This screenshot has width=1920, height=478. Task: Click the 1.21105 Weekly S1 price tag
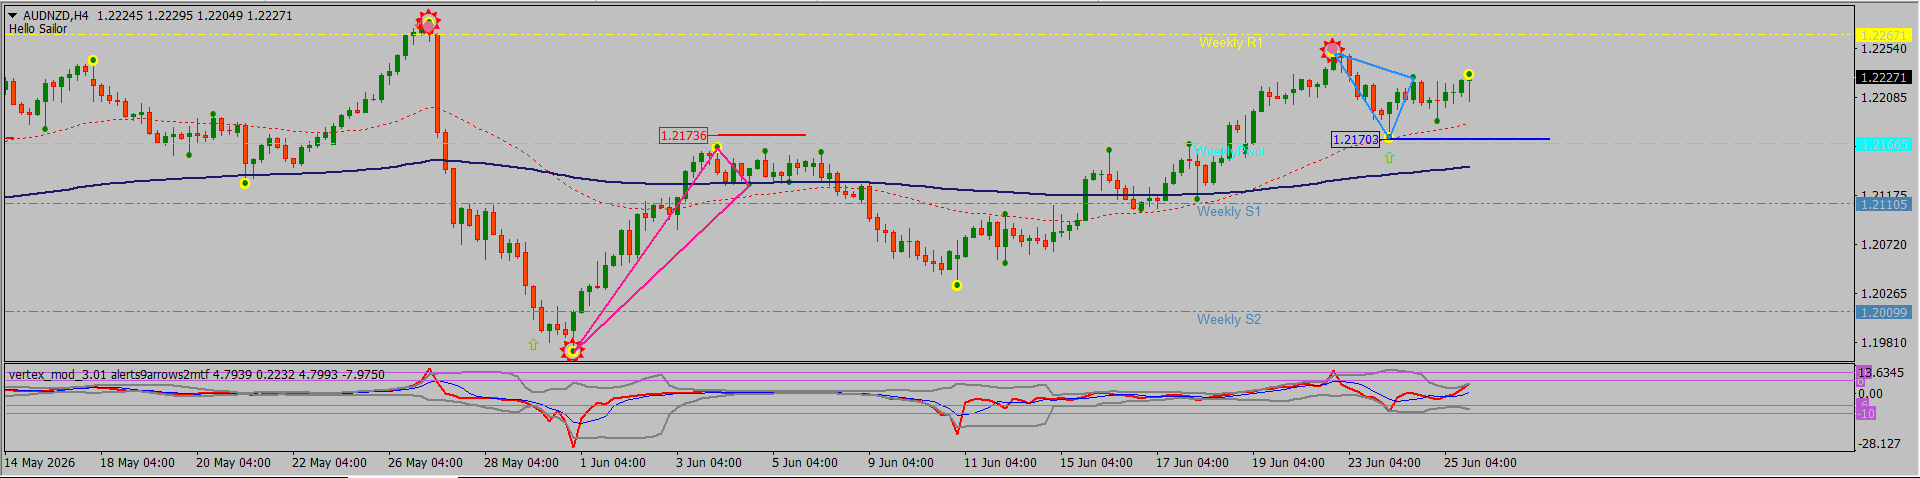click(x=1884, y=204)
